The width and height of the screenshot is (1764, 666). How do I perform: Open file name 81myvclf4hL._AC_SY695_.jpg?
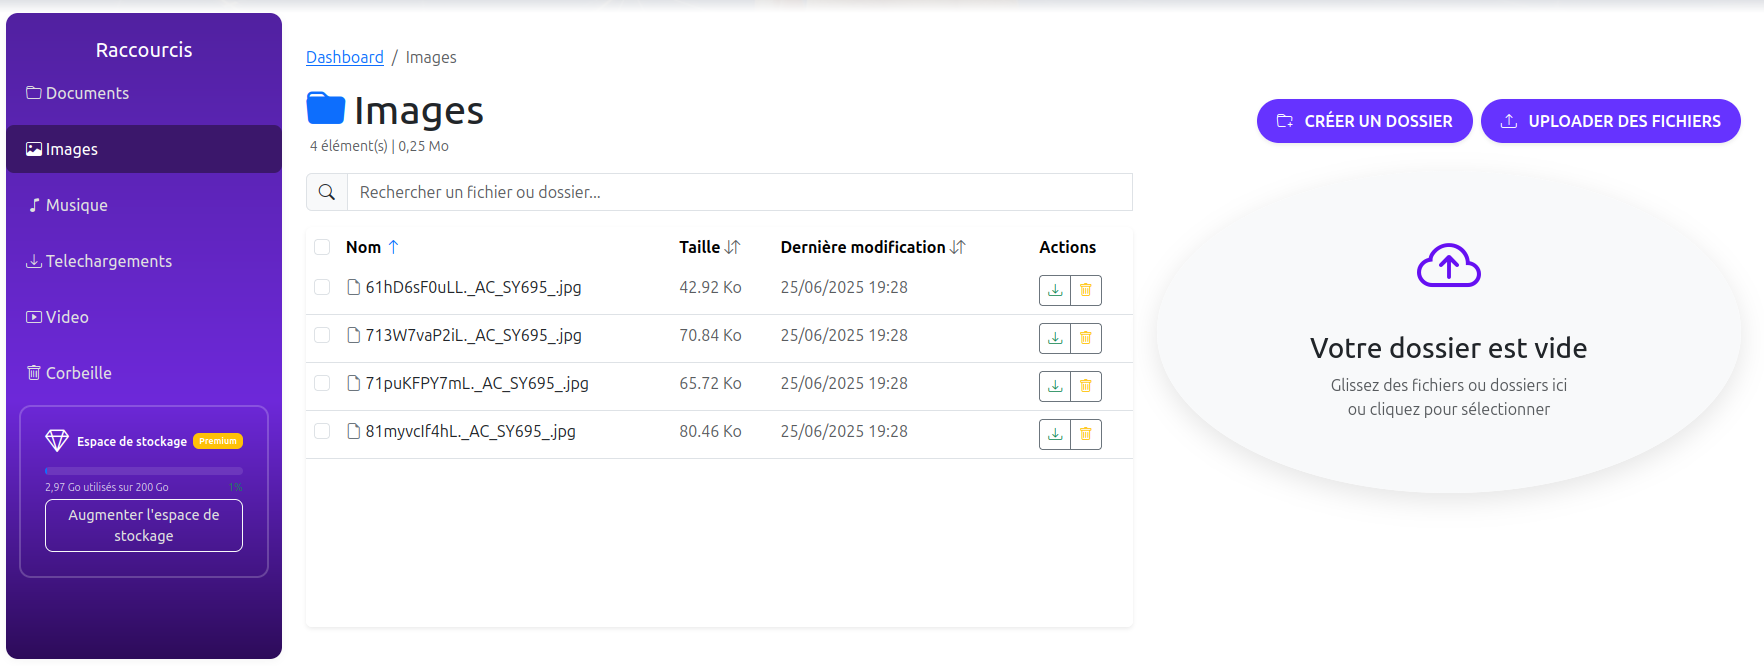[x=470, y=431]
